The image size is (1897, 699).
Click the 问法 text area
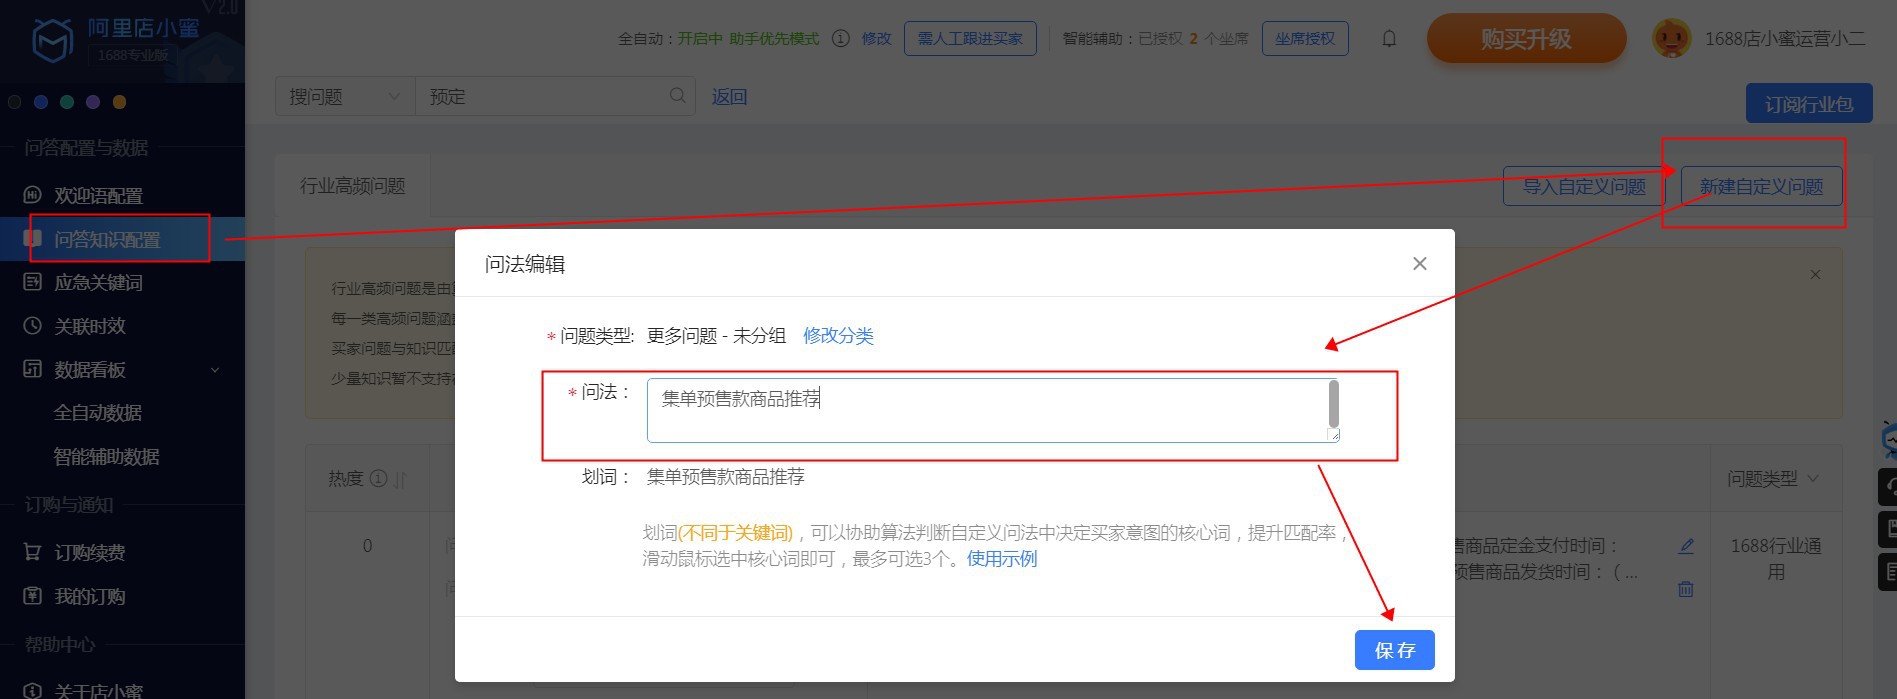(x=992, y=410)
